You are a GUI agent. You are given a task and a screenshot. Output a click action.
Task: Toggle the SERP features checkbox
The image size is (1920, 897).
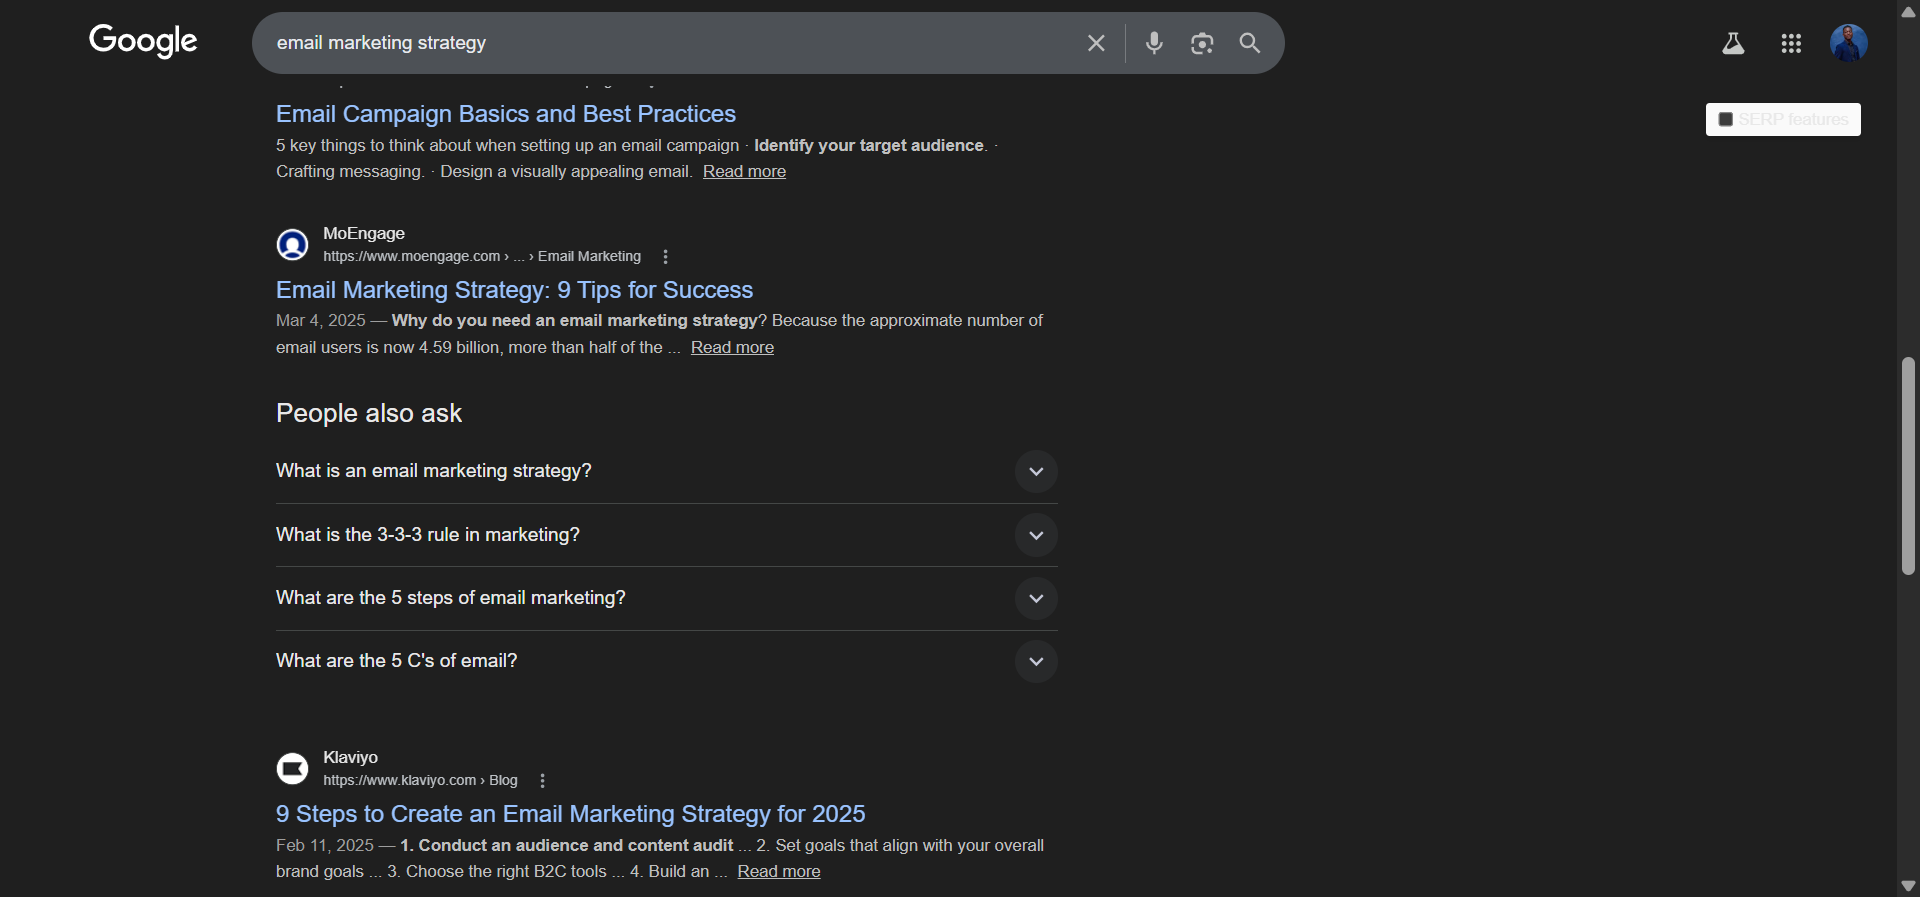pos(1725,120)
